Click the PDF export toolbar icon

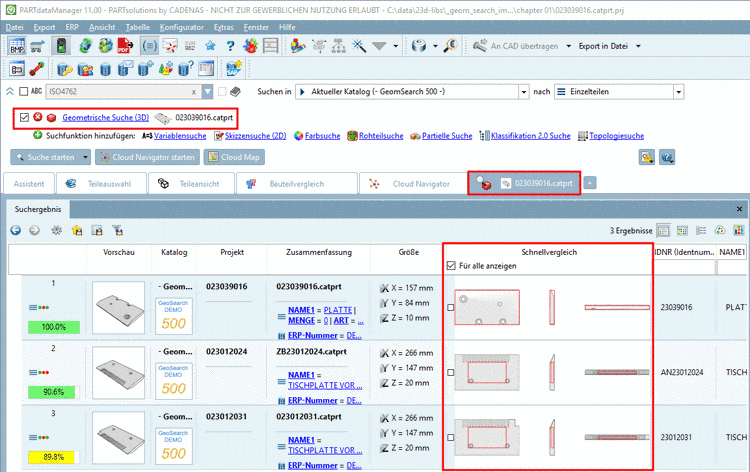pos(124,45)
